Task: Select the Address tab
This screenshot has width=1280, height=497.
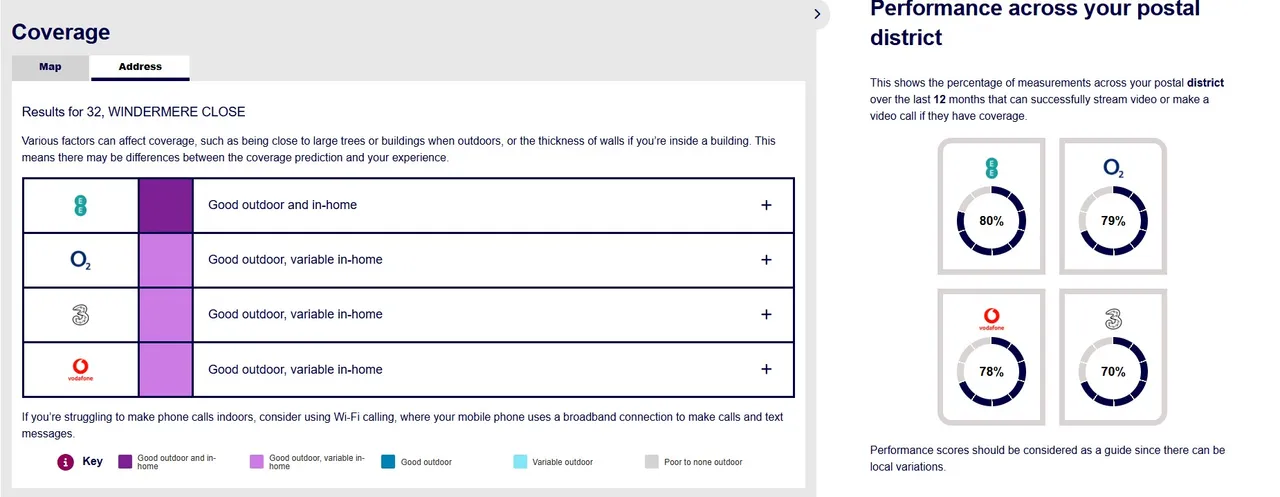Action: click(x=140, y=67)
